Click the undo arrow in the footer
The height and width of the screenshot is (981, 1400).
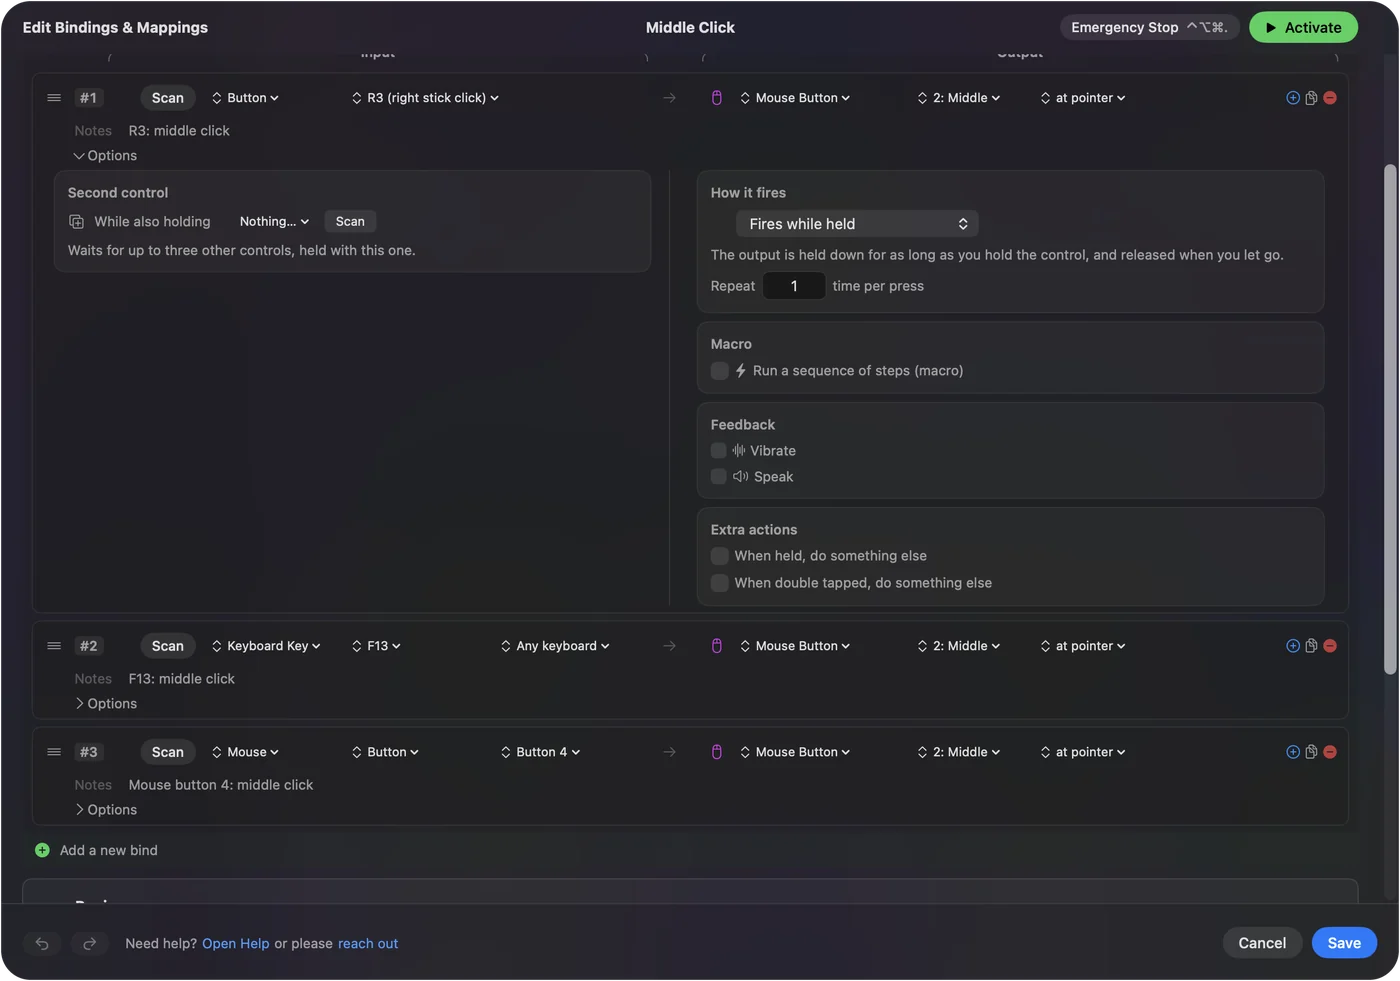tap(42, 943)
